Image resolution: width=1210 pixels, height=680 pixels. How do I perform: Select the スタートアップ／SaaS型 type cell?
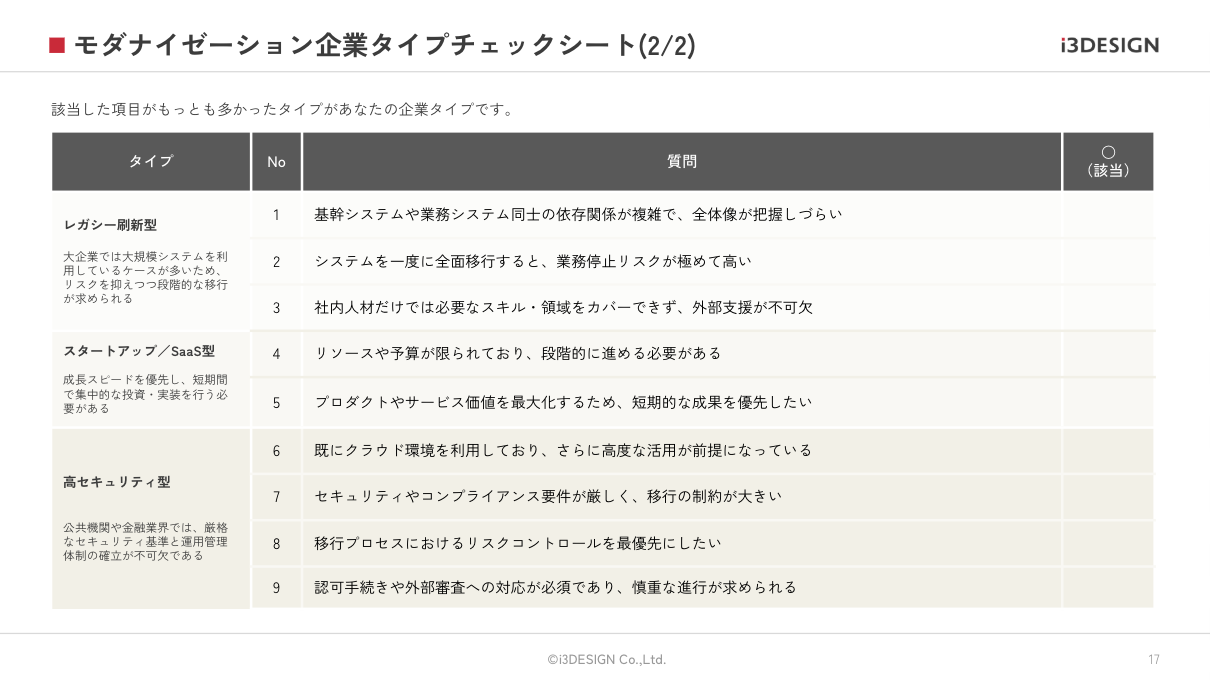pyautogui.click(x=151, y=379)
